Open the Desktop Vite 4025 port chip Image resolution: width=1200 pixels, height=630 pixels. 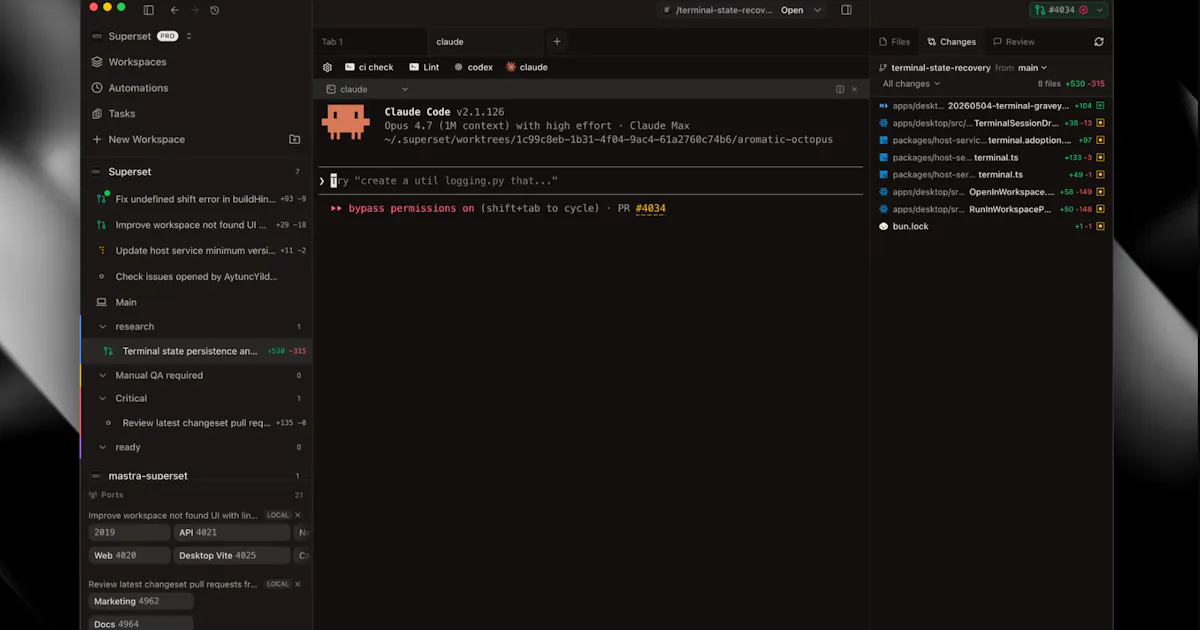point(233,555)
